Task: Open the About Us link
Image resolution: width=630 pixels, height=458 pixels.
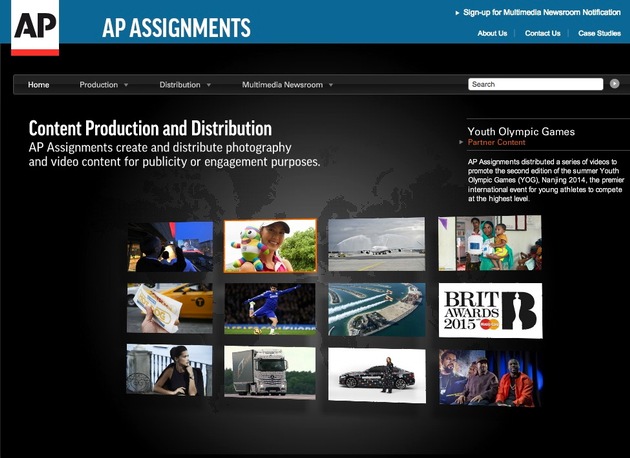Action: 492,33
